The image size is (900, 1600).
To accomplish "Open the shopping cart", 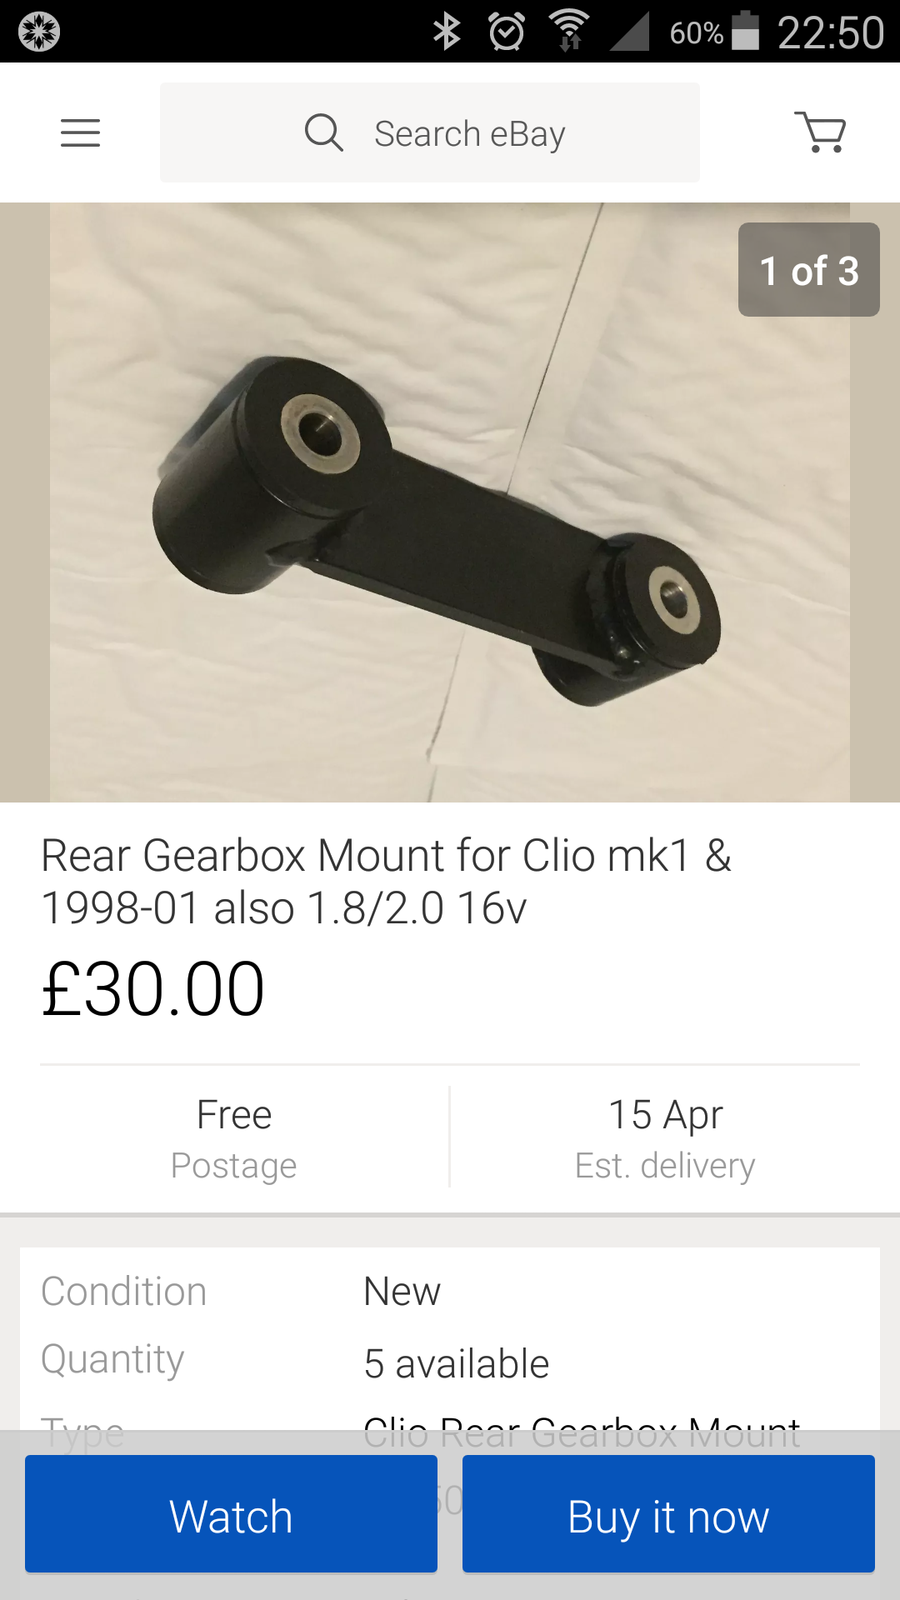I will point(821,132).
